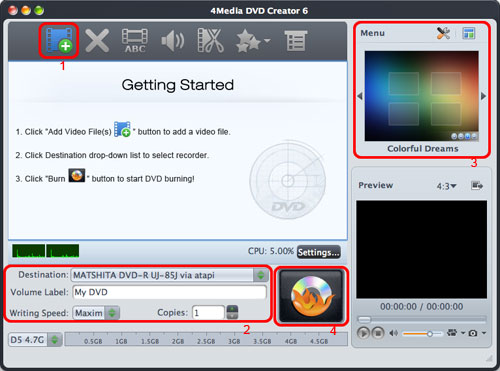The image size is (500, 371).
Task: Click the Stop button in Preview
Action: (378, 333)
